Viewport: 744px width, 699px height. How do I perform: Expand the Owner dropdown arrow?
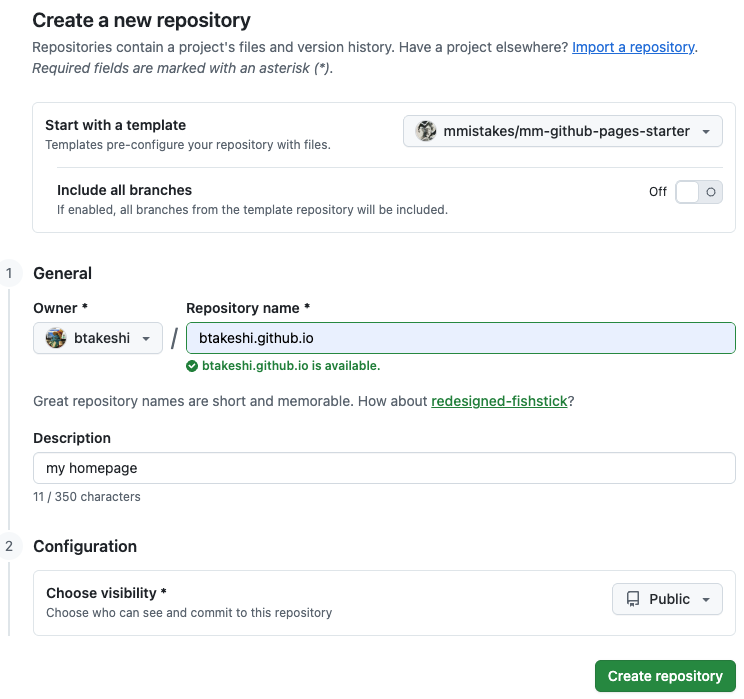click(146, 339)
